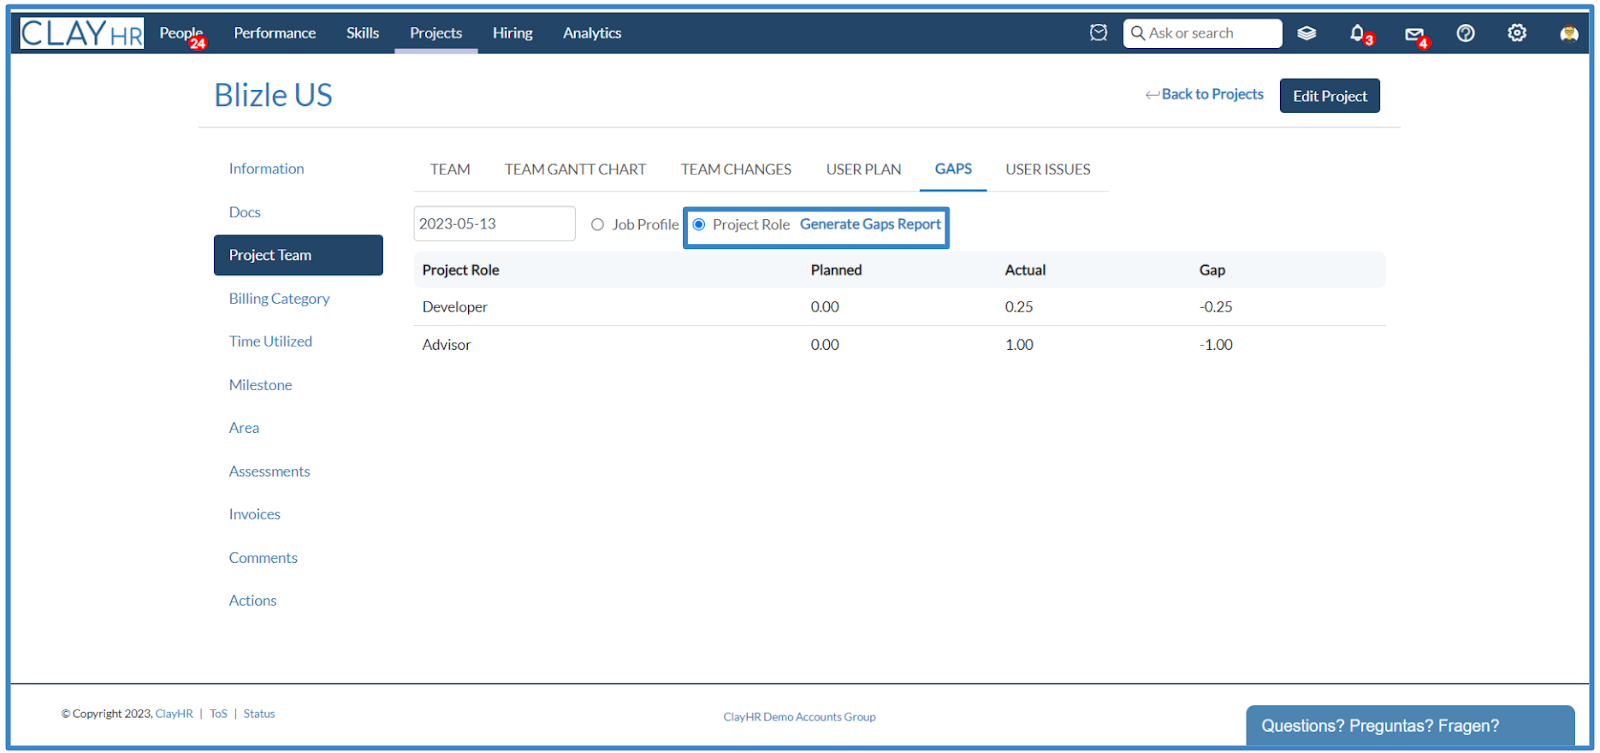Image resolution: width=1600 pixels, height=753 pixels.
Task: Click the Advisor row name
Action: coord(446,345)
